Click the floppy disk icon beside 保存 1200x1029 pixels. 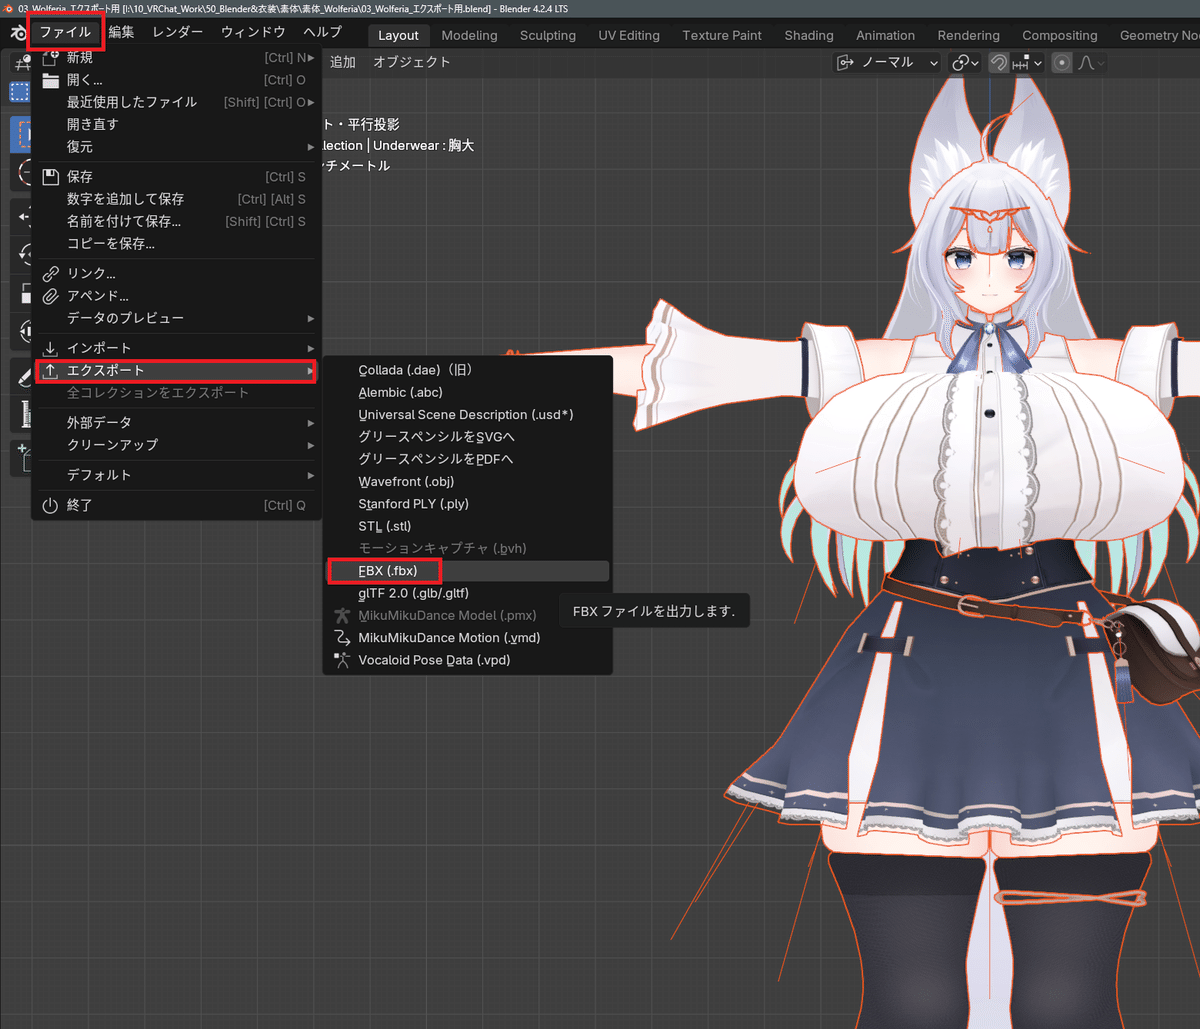[x=50, y=176]
